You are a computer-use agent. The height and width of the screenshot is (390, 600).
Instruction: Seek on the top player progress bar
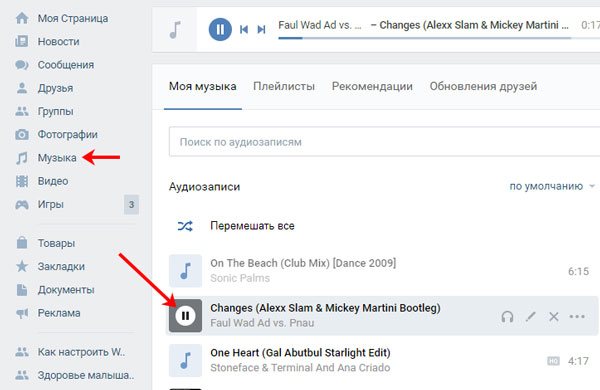425,38
